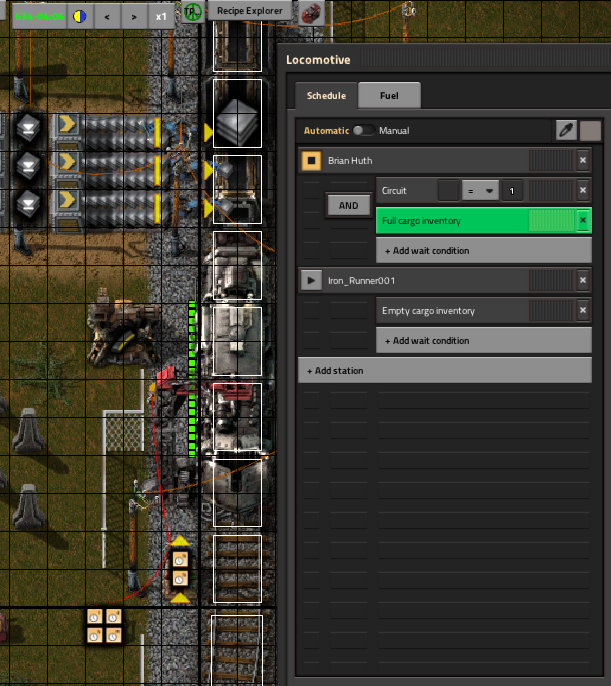This screenshot has width=611, height=686.
Task: Add wait condition under Brian Huth
Action: (484, 251)
